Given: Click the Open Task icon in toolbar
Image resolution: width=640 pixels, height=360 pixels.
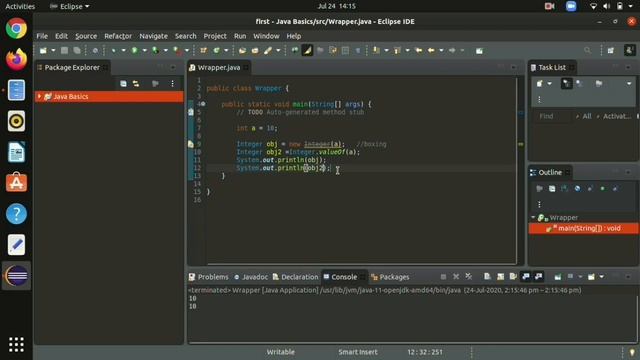Looking at the screenshot, I should point(255,51).
